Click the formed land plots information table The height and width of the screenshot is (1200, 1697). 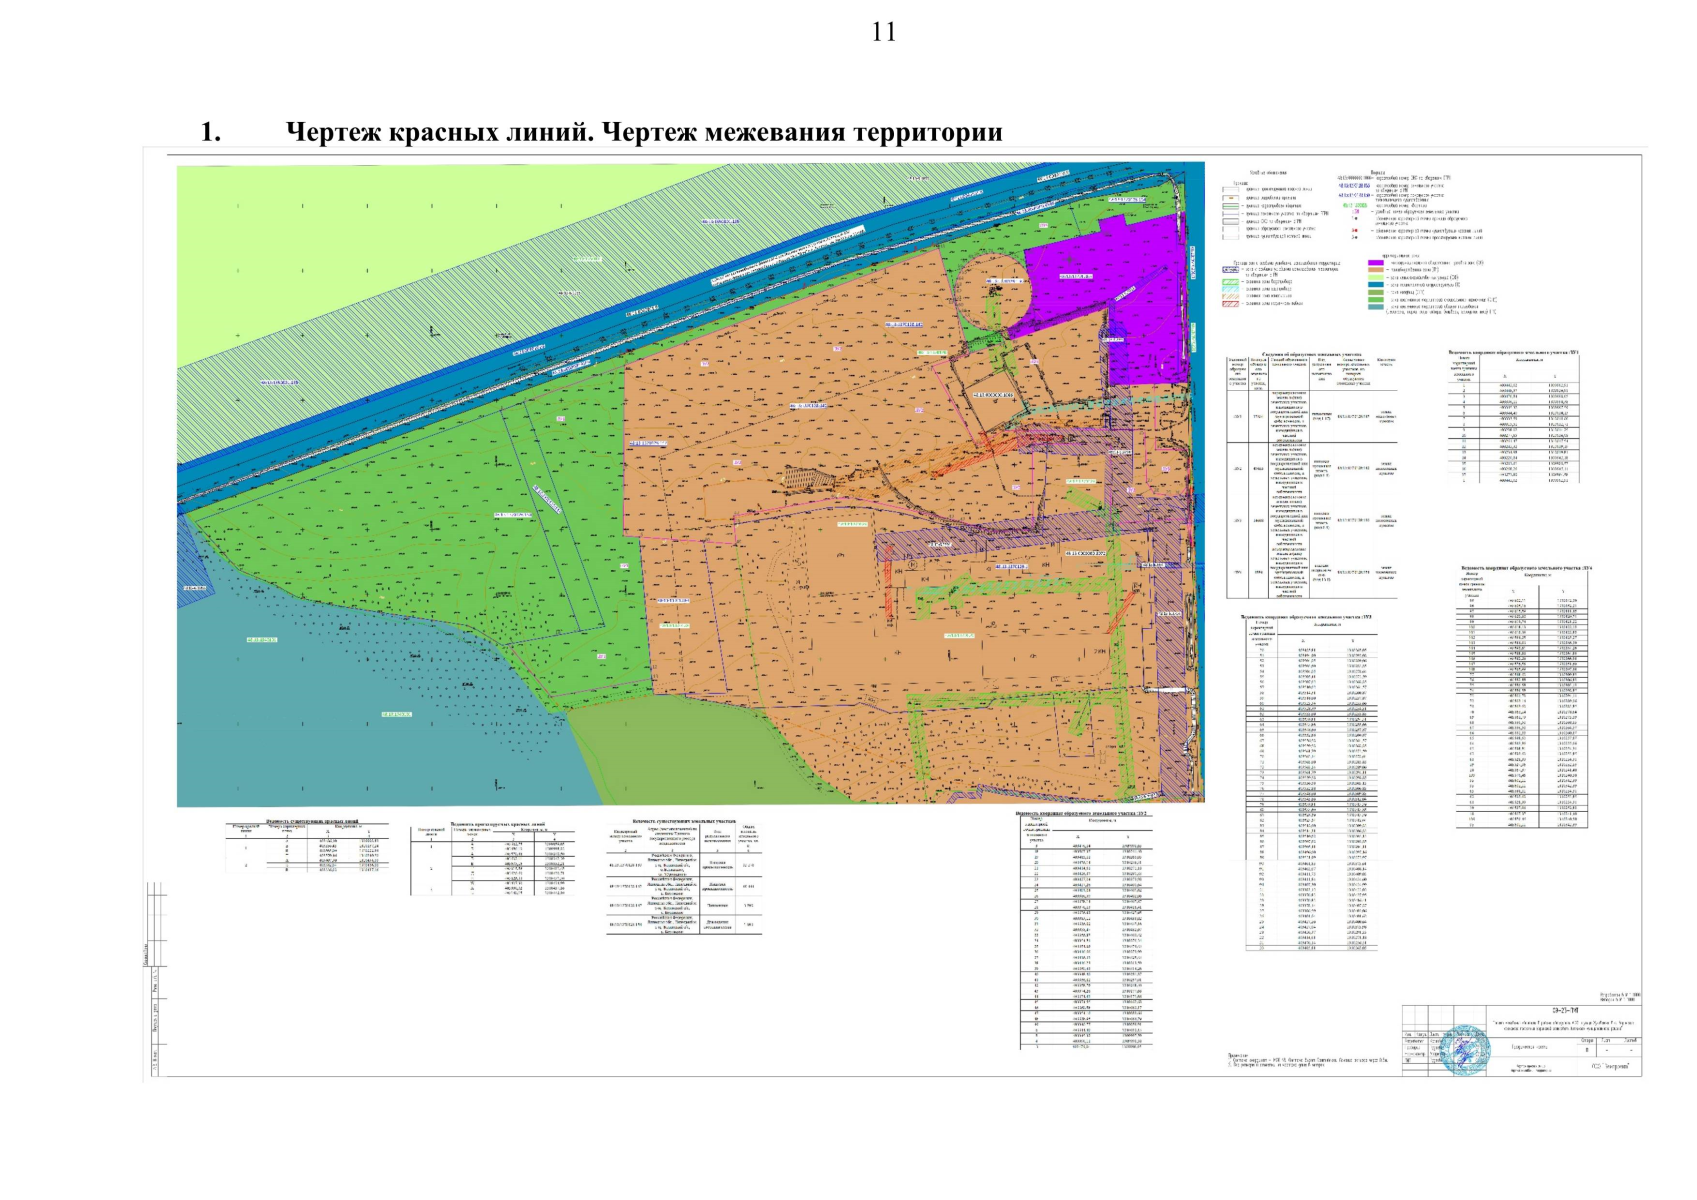1310,475
